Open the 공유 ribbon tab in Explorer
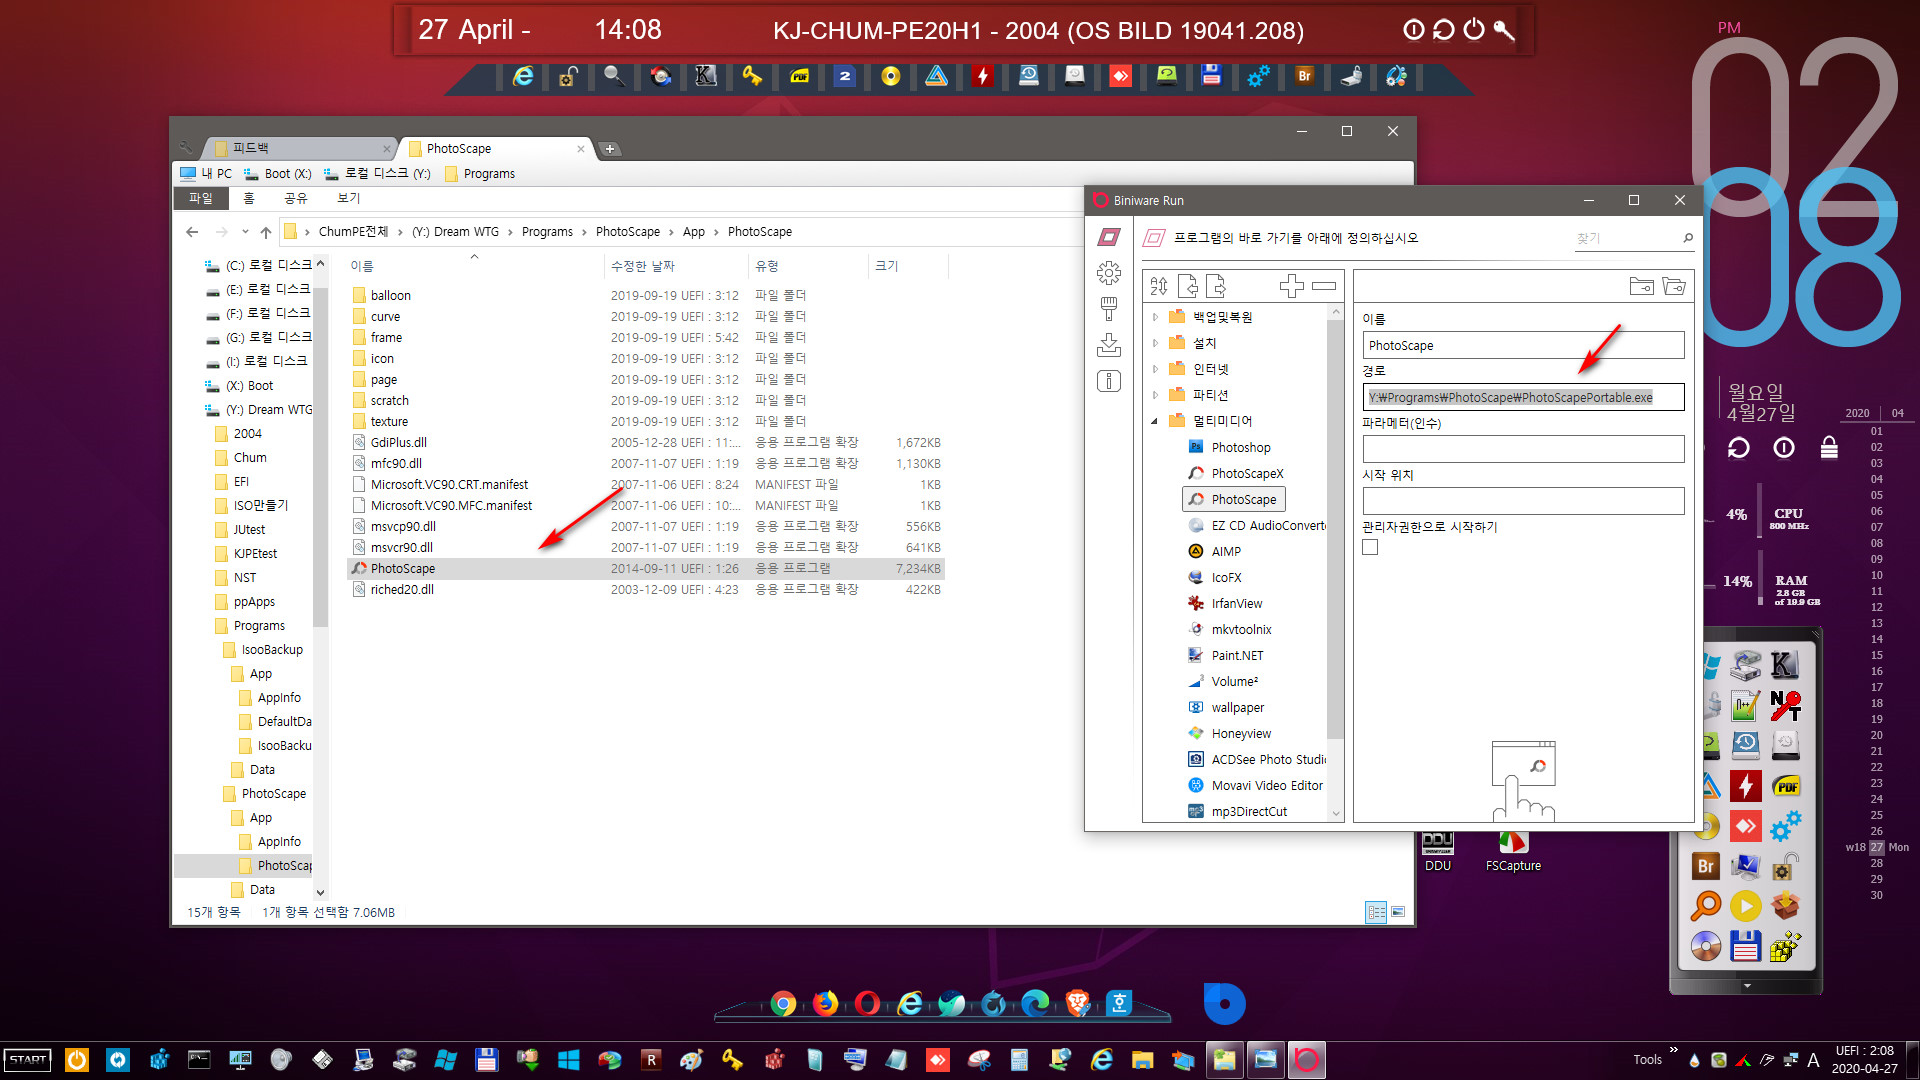This screenshot has width=1920, height=1080. (296, 198)
